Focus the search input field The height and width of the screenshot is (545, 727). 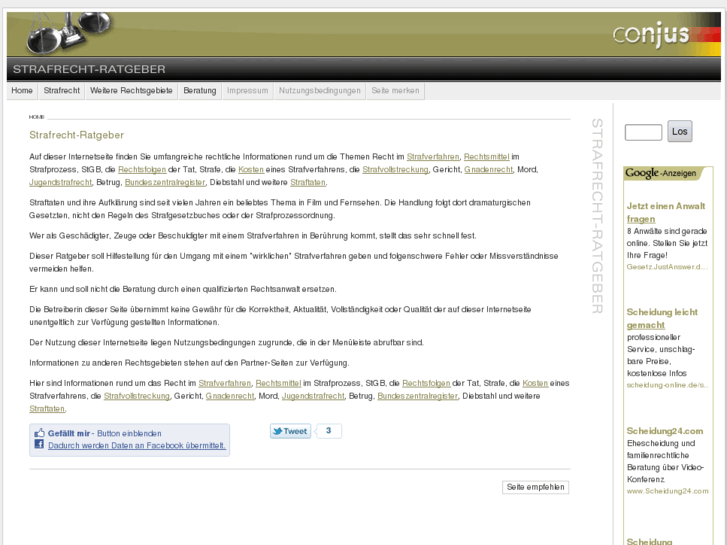(x=644, y=132)
